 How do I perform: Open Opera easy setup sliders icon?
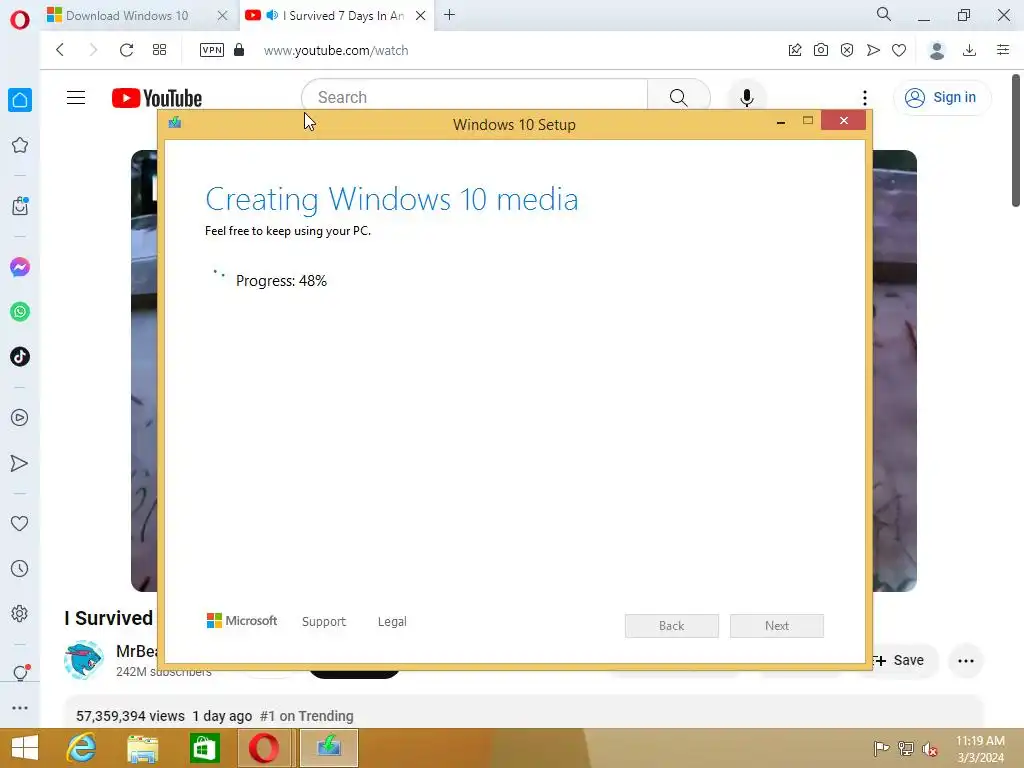1003,50
